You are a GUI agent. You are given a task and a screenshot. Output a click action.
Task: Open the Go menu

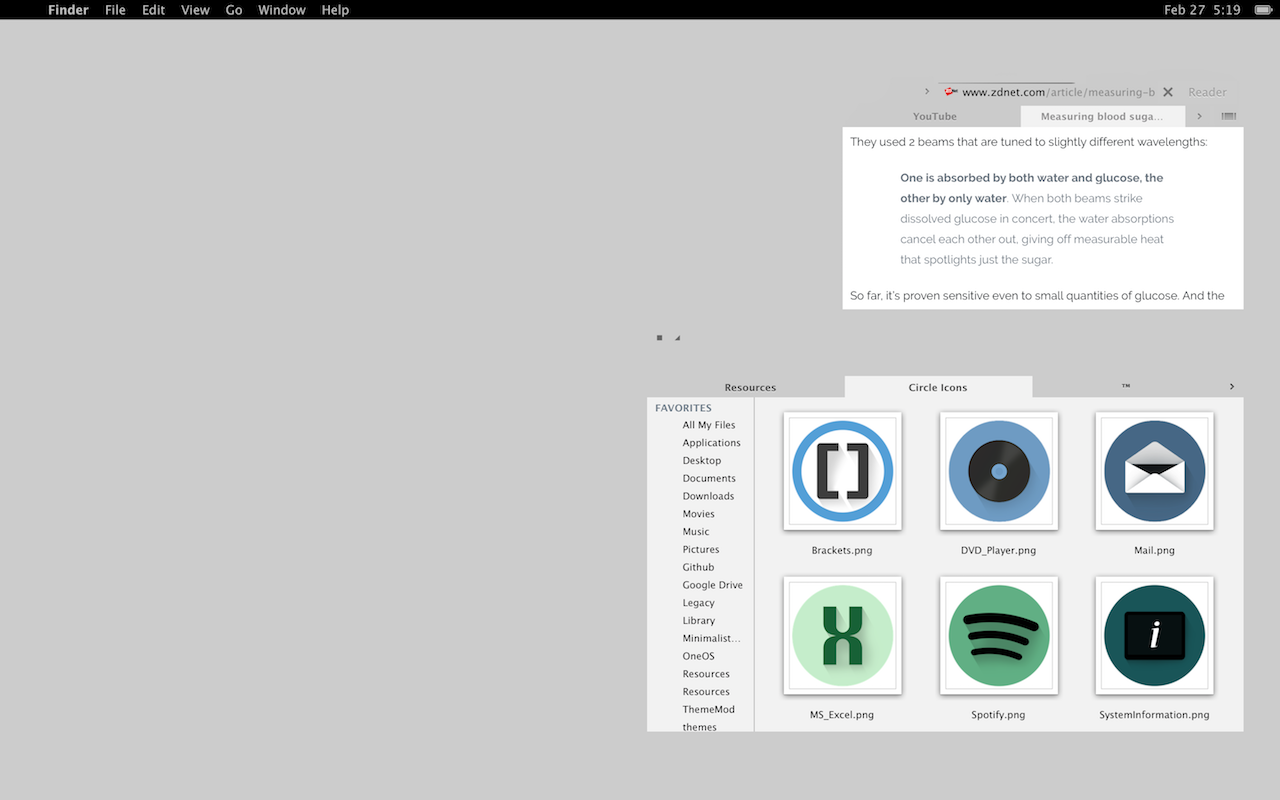coord(234,10)
